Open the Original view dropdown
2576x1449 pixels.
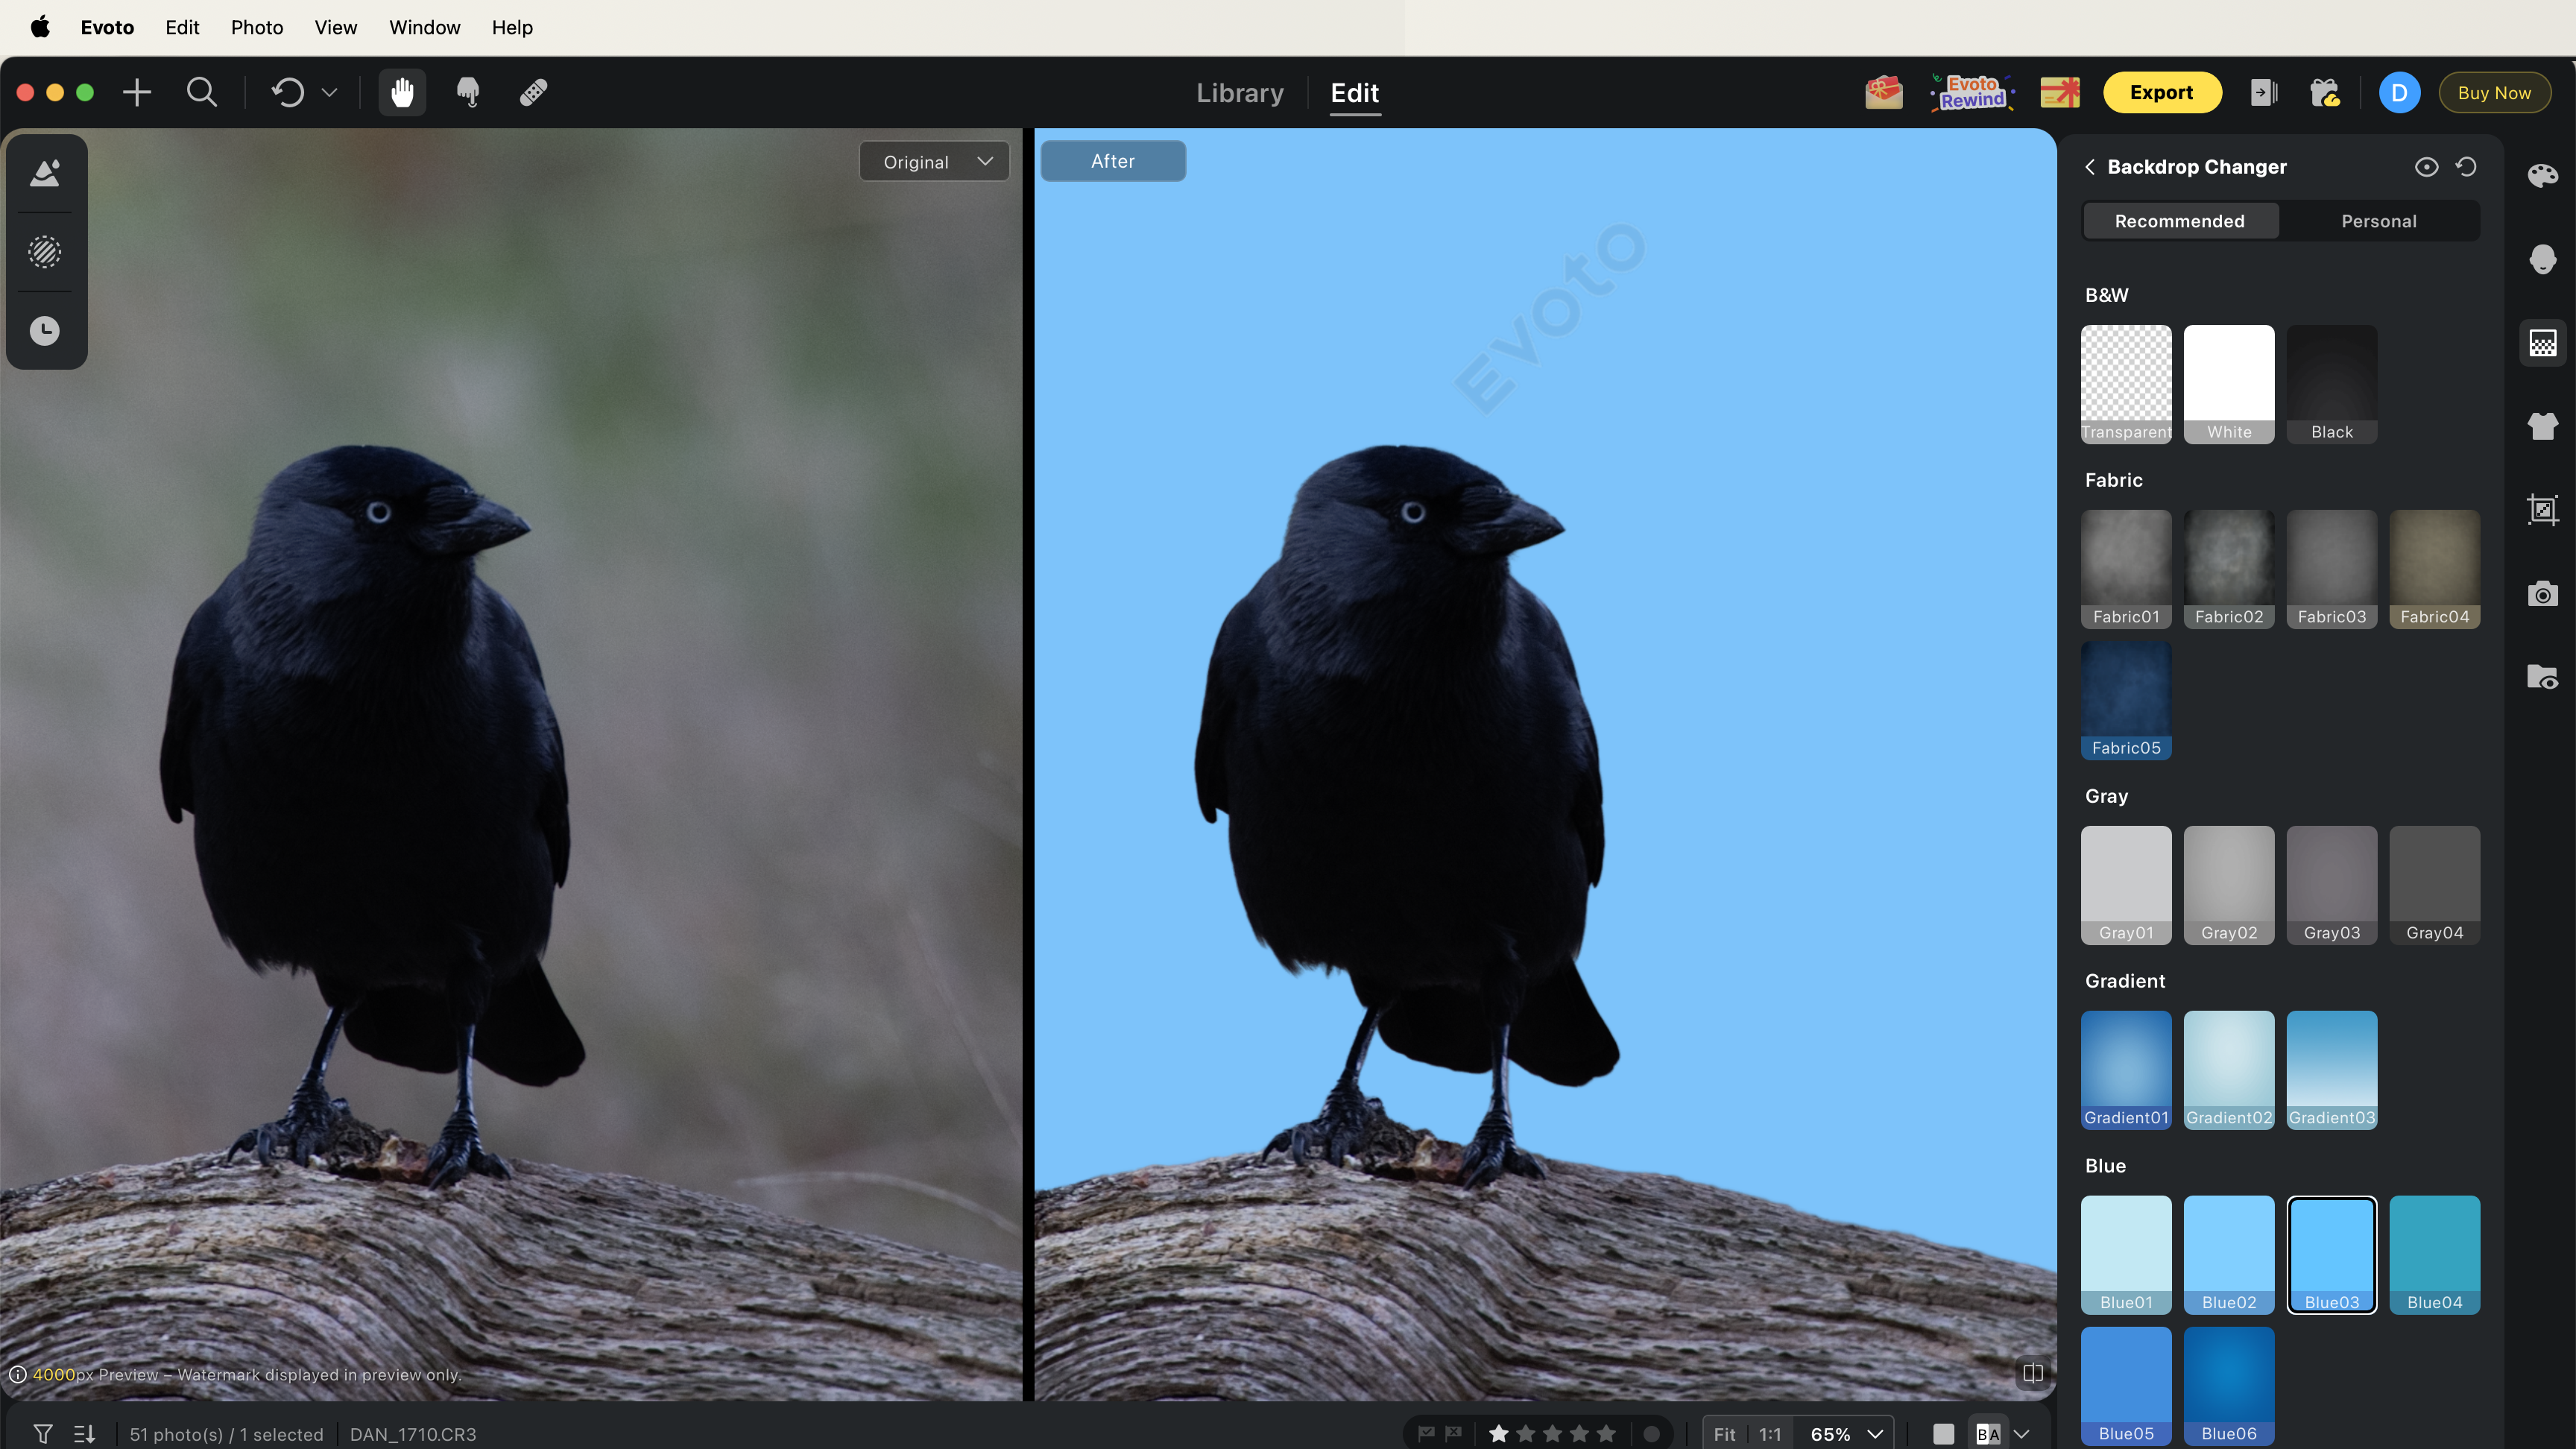[933, 160]
